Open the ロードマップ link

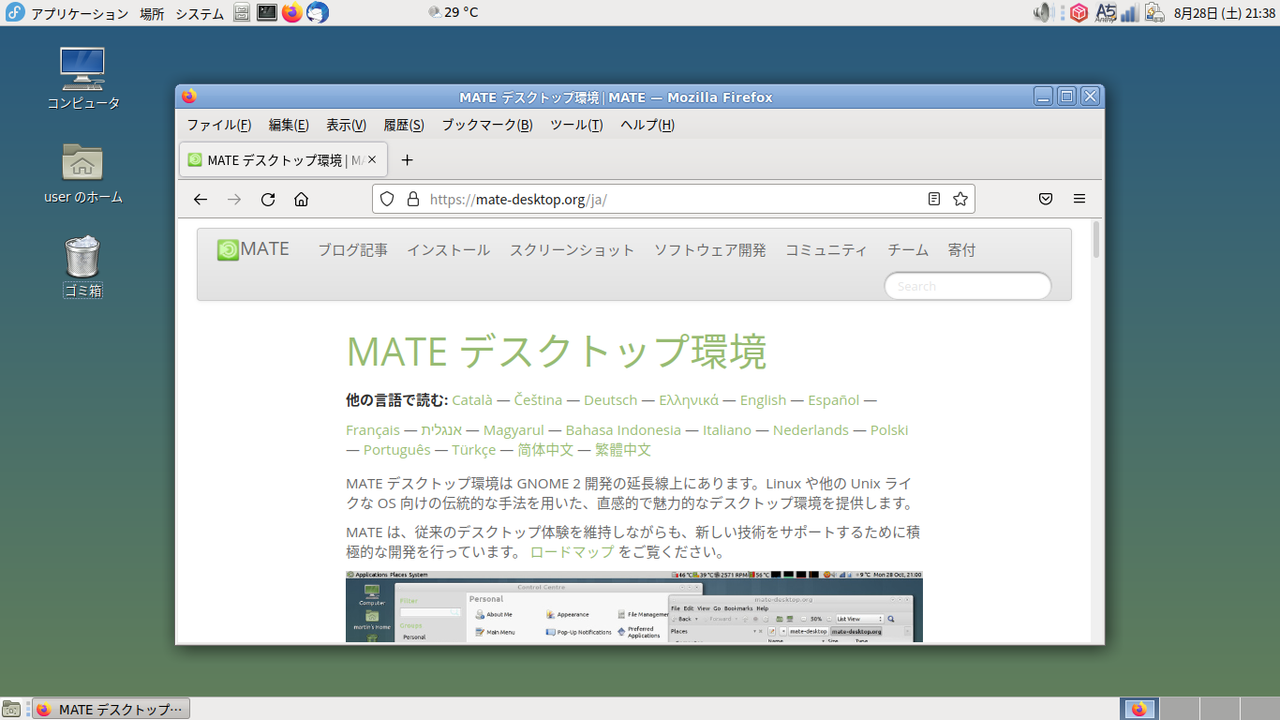coord(572,552)
